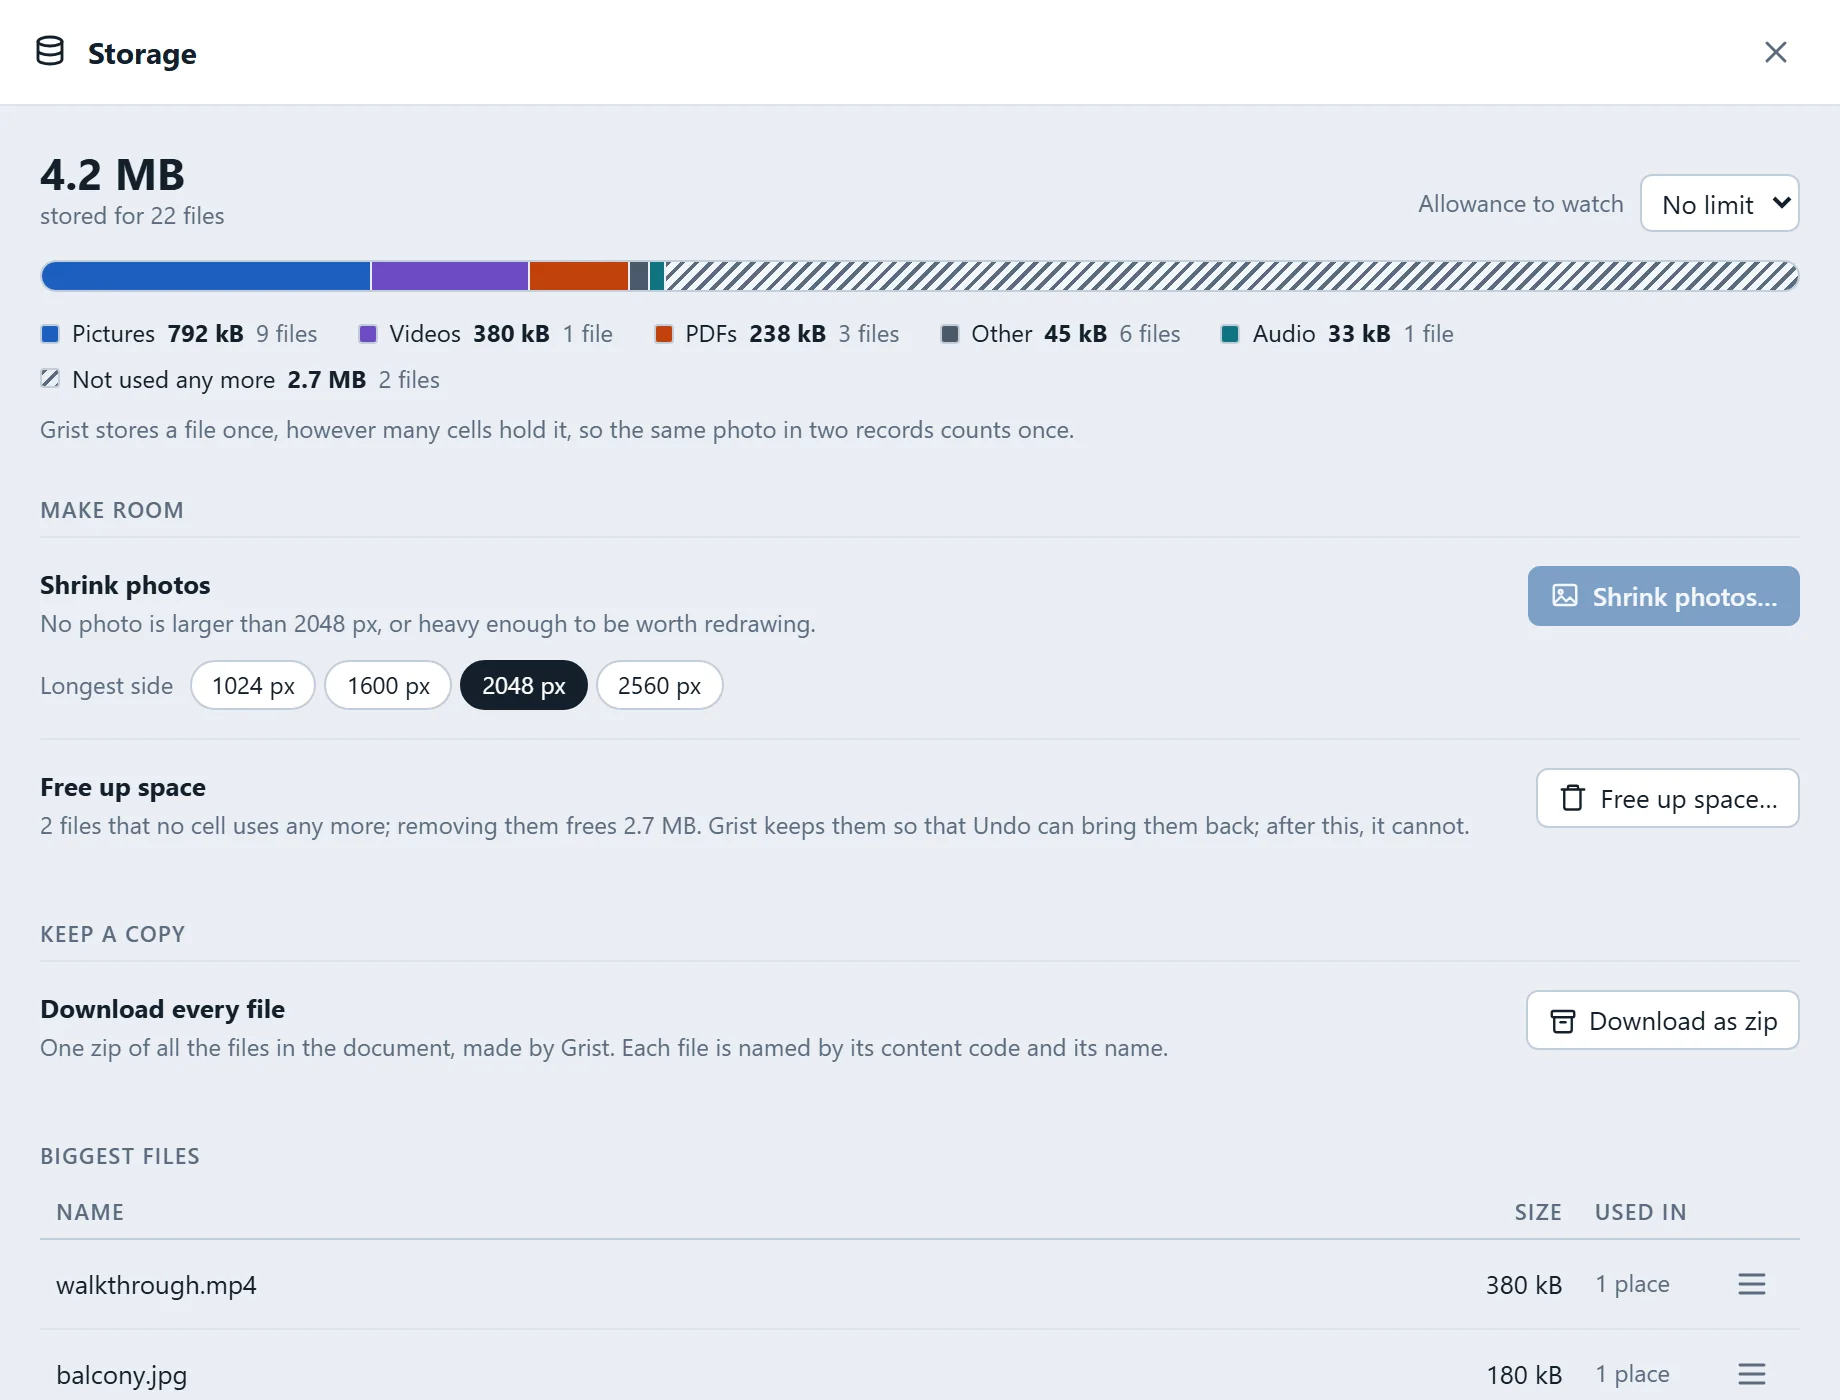Screen dimensions: 1840x1400
Task: Click Download as zip button
Action: pos(1662,1021)
